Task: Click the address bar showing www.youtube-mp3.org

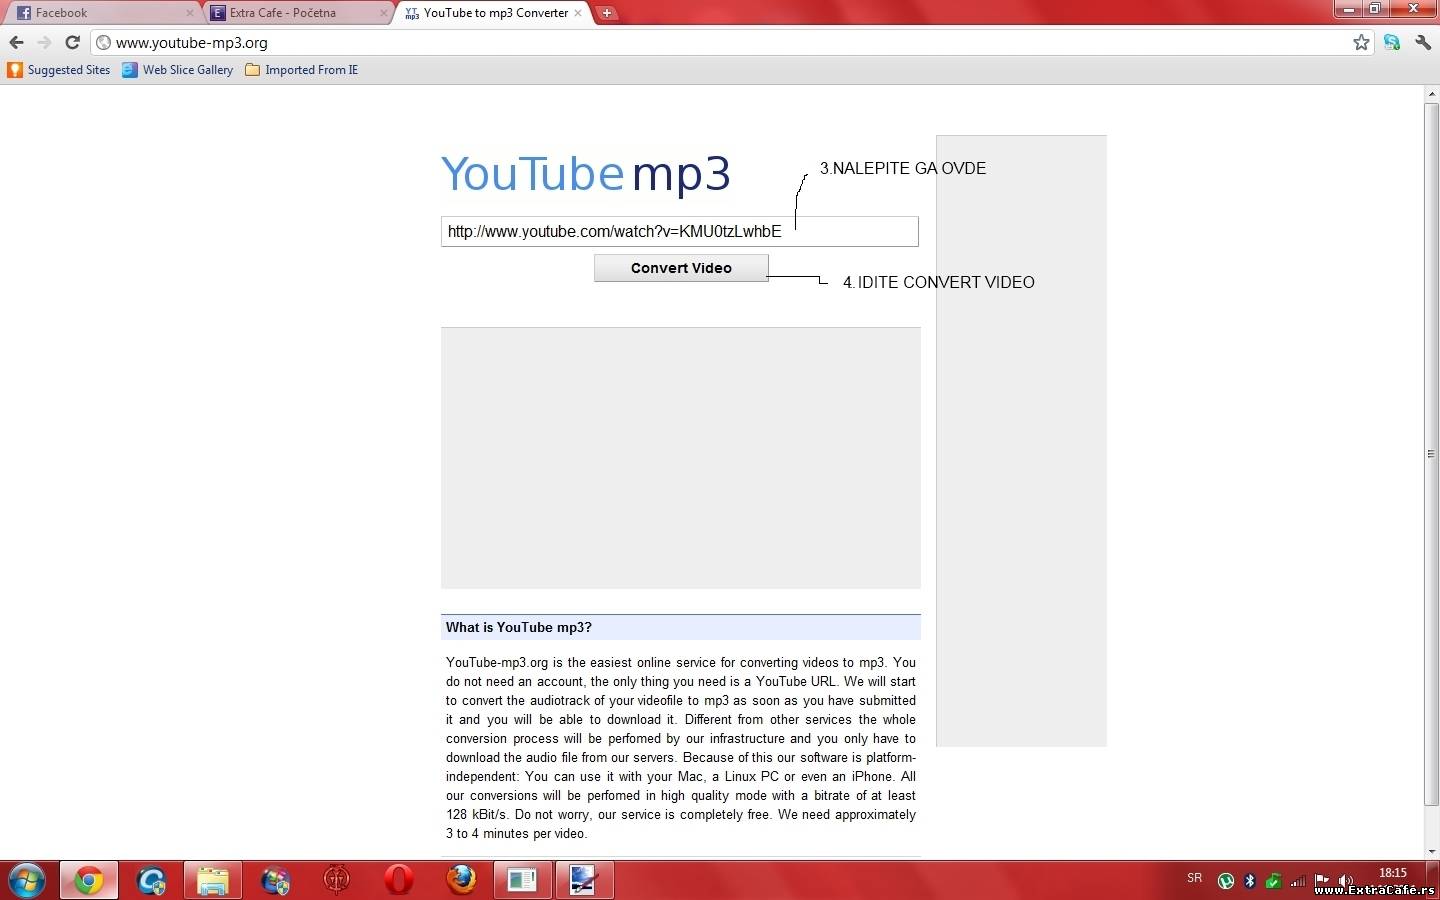Action: (700, 42)
